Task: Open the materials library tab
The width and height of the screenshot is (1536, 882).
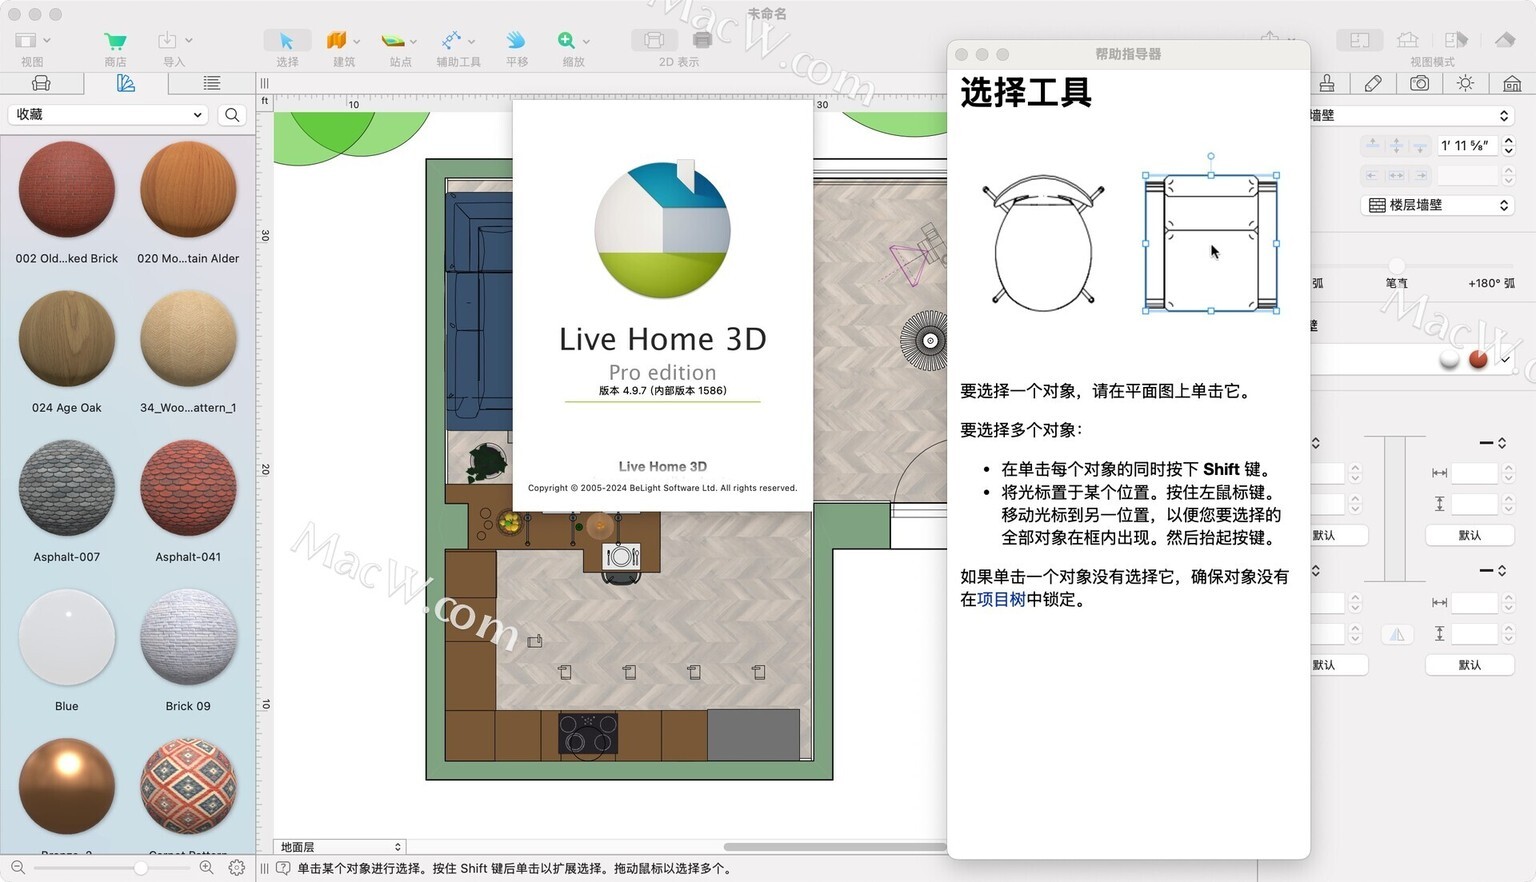Action: click(x=126, y=83)
